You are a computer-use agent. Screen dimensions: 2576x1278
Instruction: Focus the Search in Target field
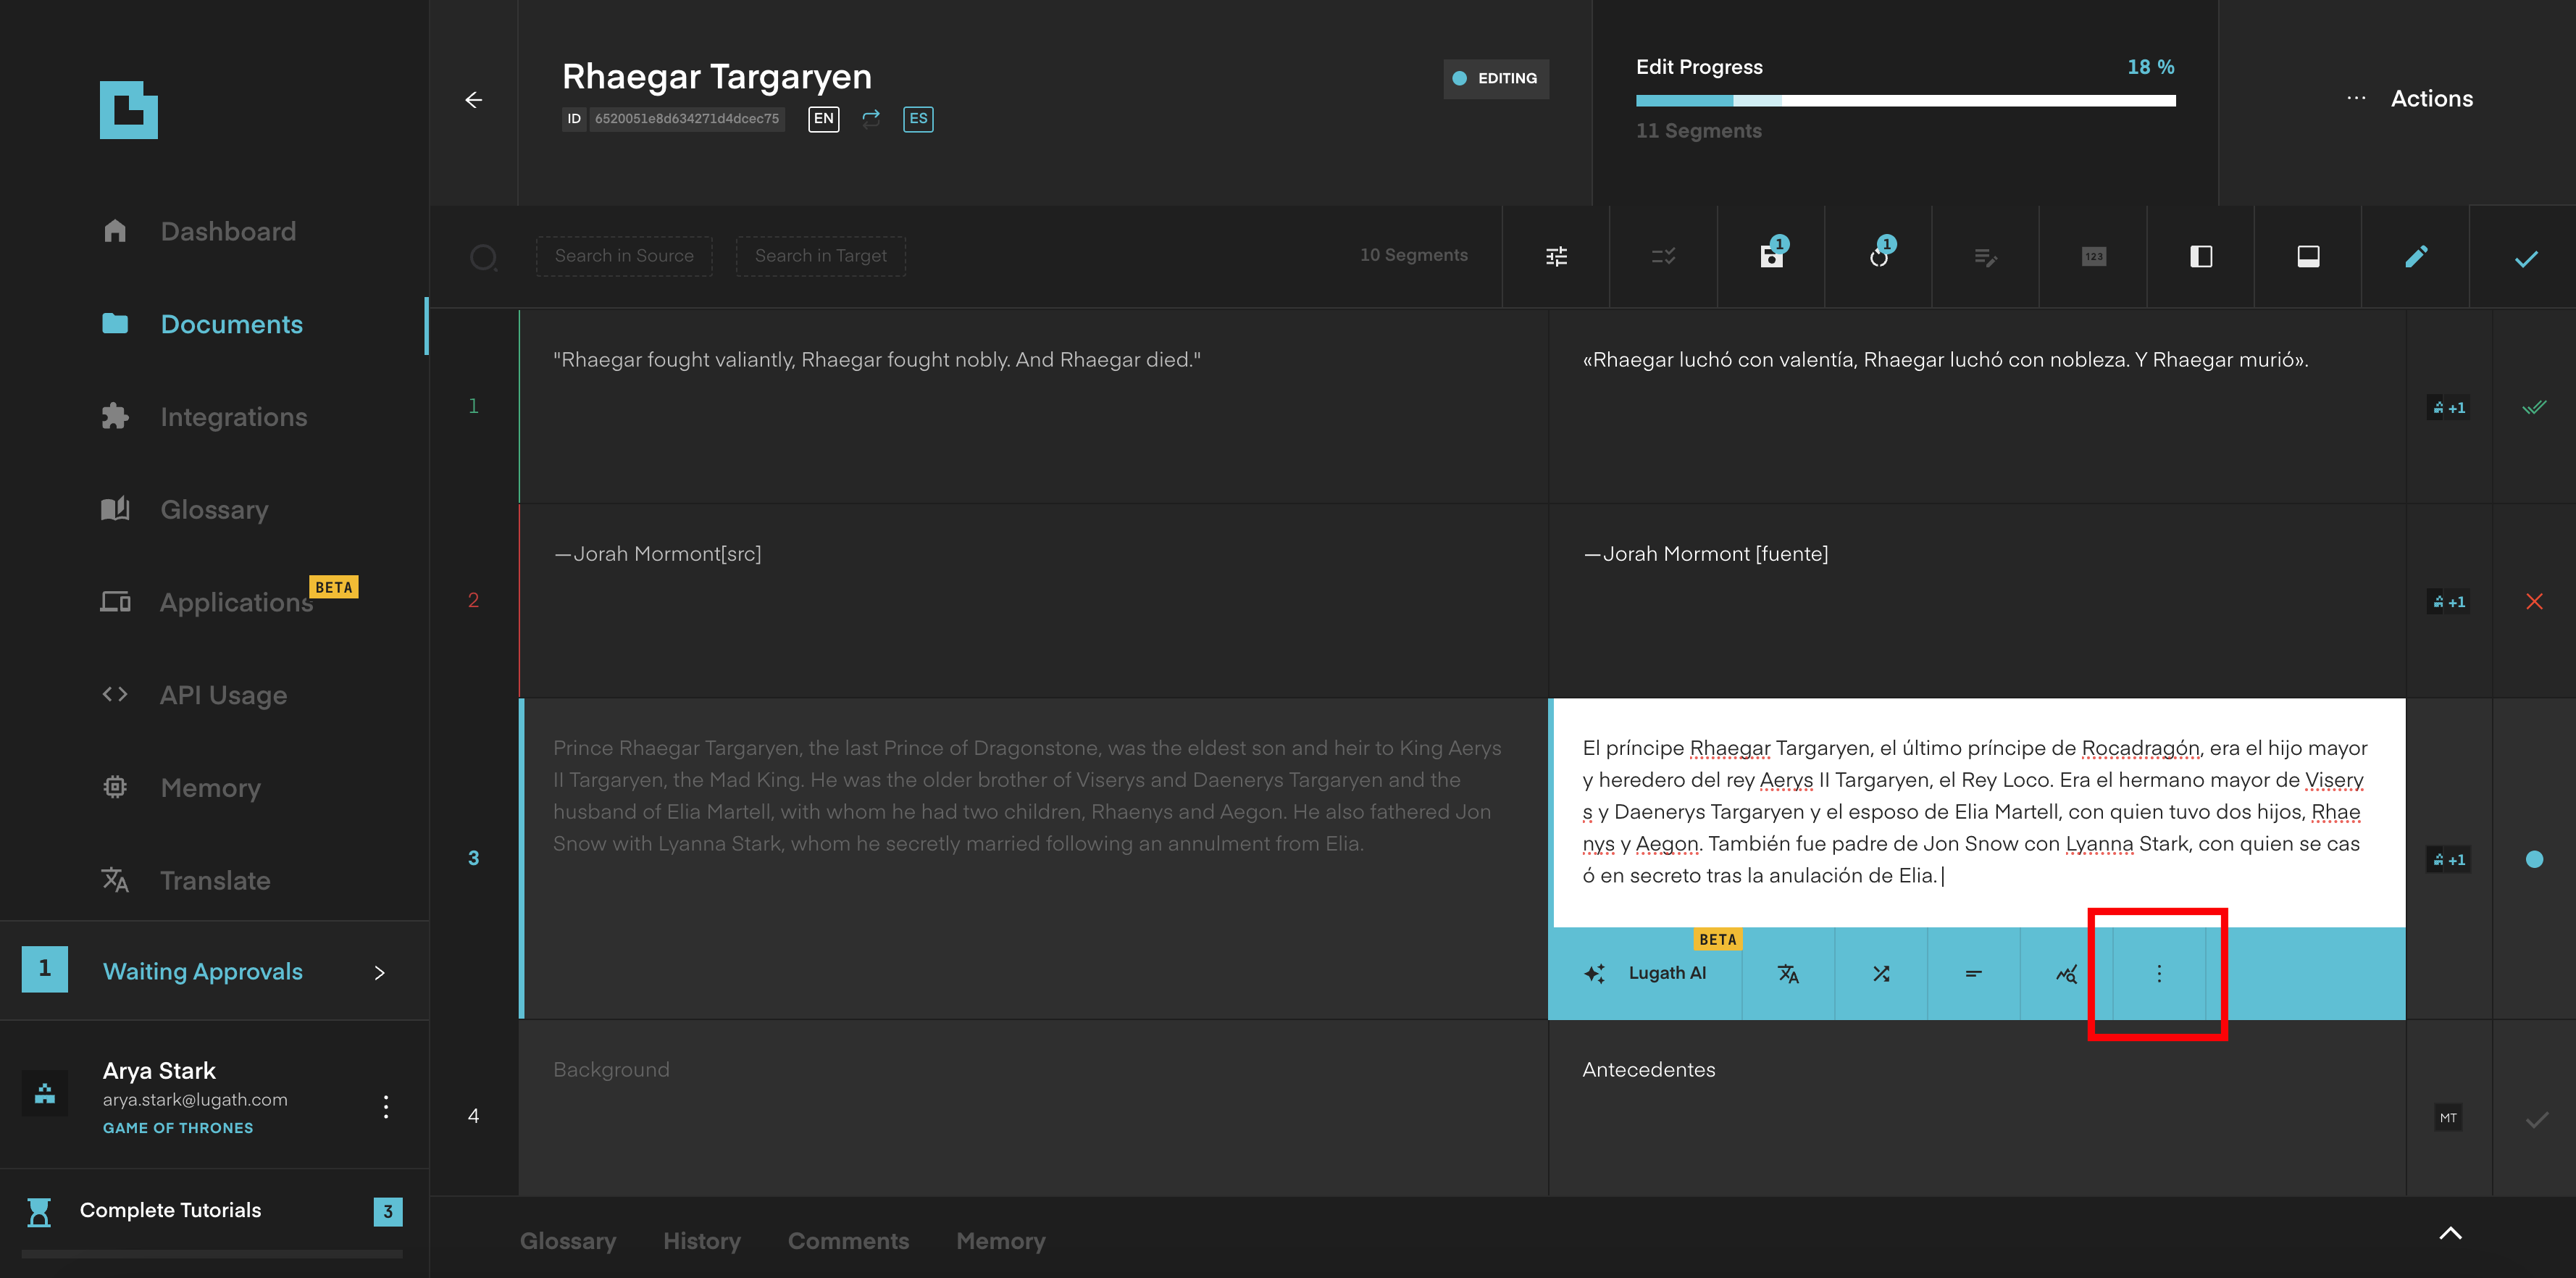pos(821,256)
